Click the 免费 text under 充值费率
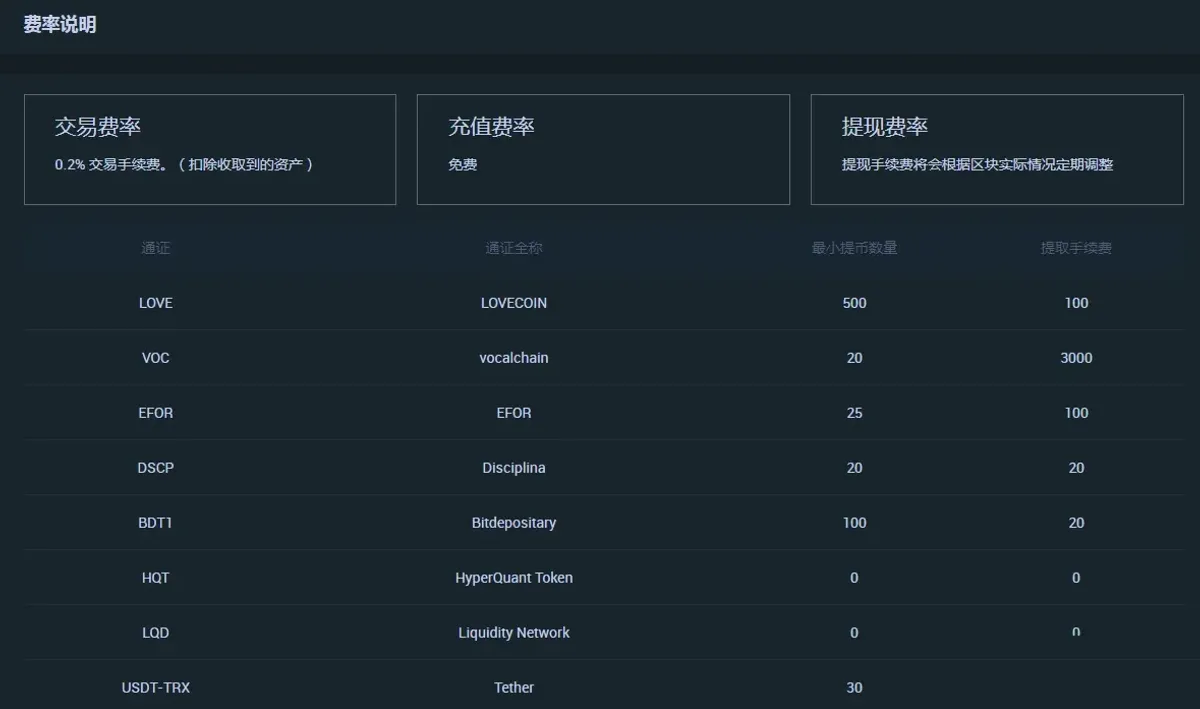This screenshot has width=1200, height=709. (462, 164)
